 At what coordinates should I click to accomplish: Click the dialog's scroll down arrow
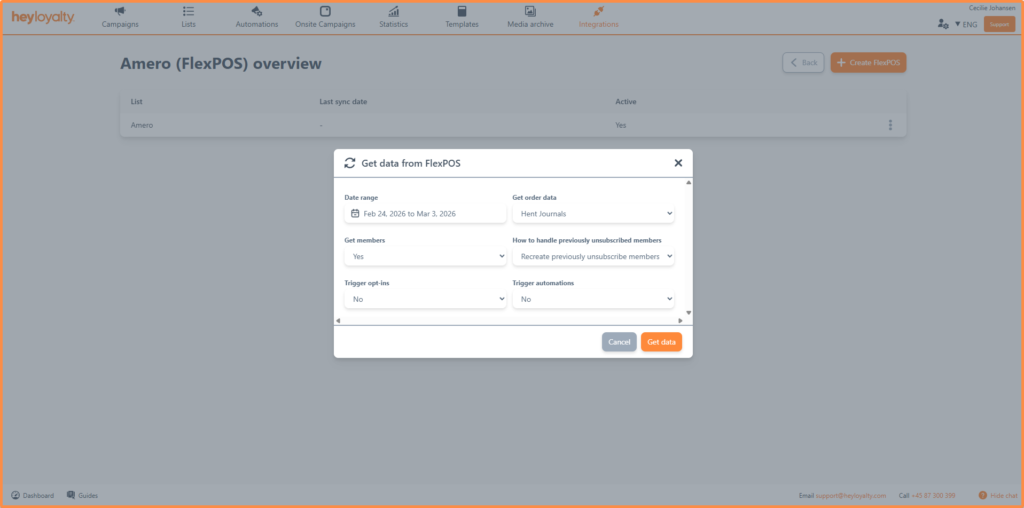click(x=688, y=313)
